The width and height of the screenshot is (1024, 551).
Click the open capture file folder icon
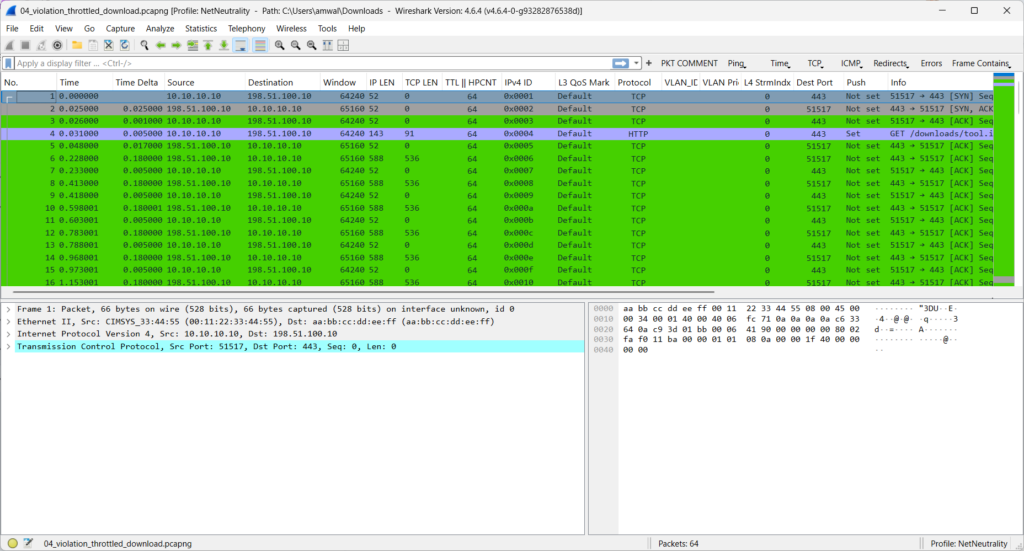point(76,45)
